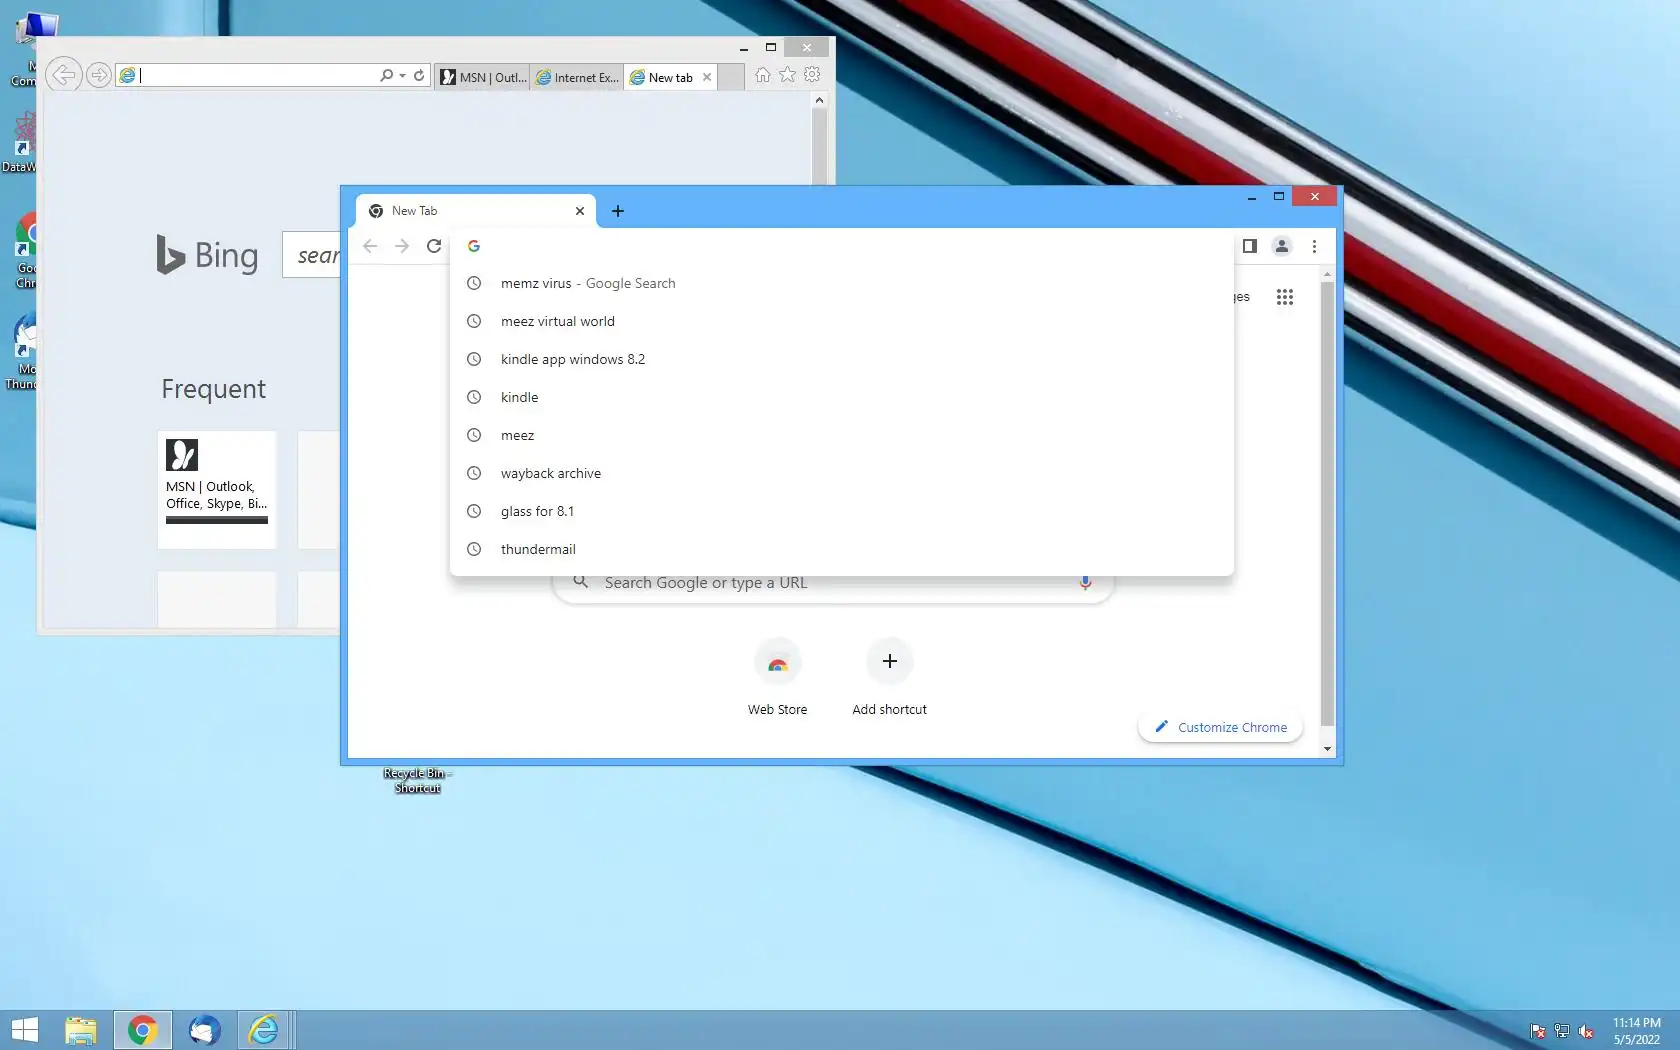Switch to MSN | Outlook tab in Internet Explorer
Screen dimensions: 1680x1050
[483, 77]
